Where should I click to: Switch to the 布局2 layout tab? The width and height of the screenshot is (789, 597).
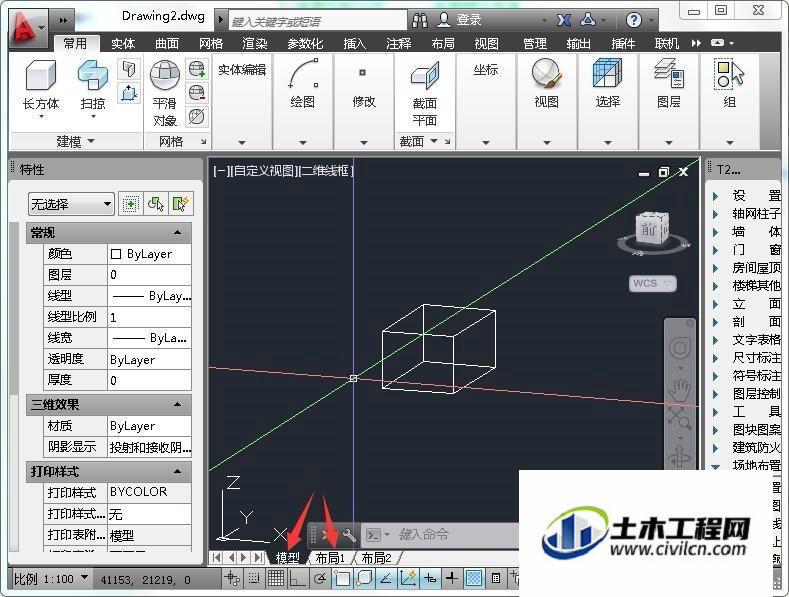pos(376,558)
